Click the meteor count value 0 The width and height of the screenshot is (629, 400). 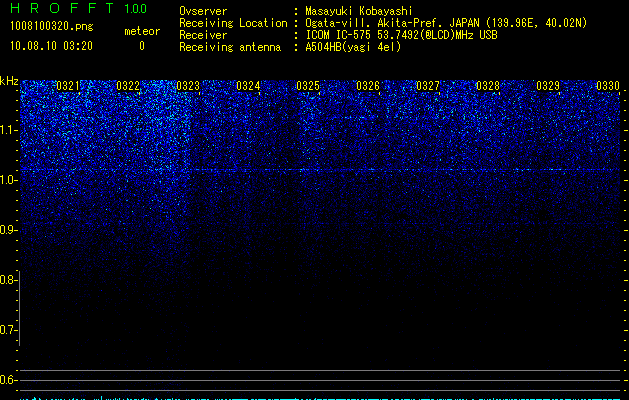point(142,46)
